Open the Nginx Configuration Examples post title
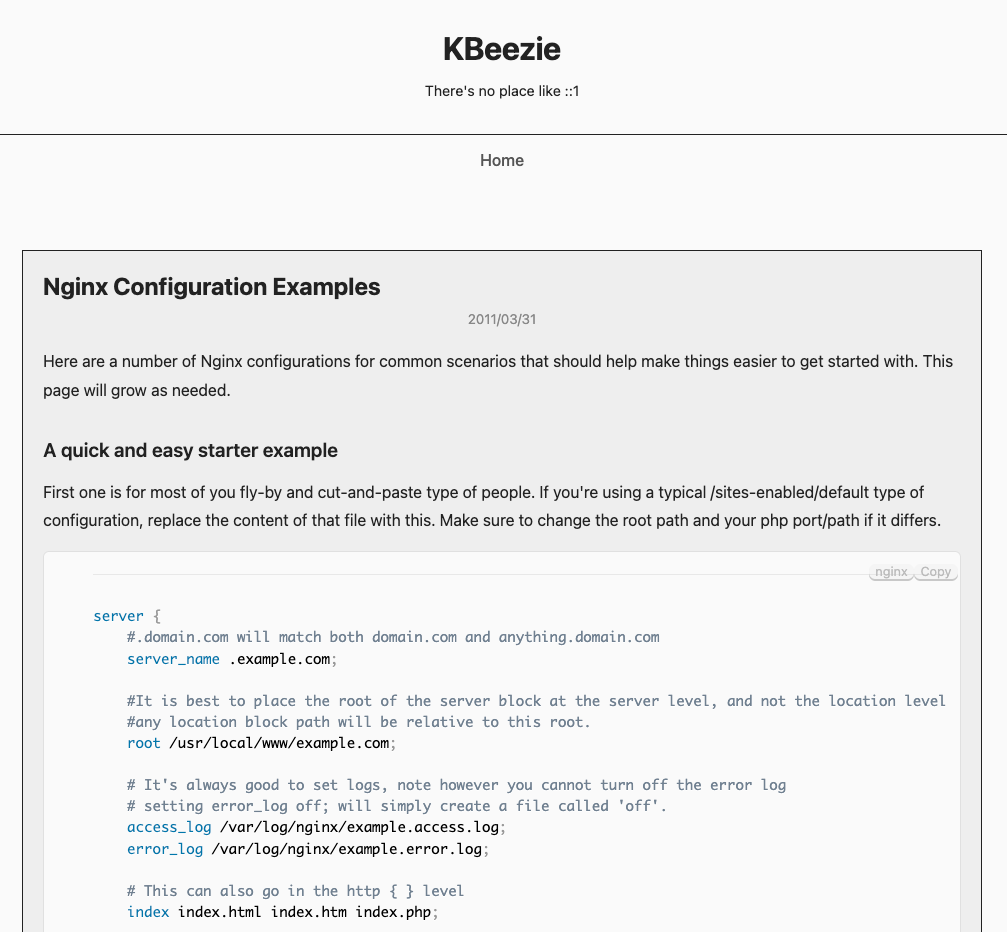This screenshot has width=1007, height=932. point(211,287)
